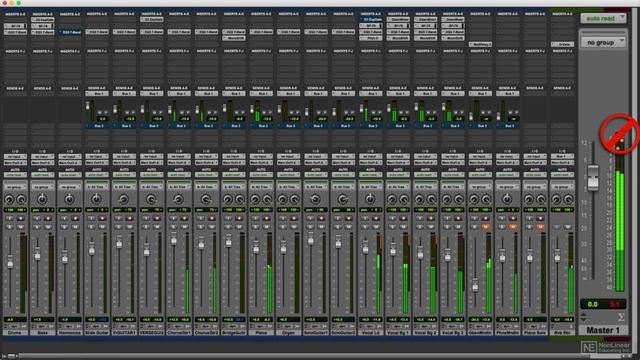Mute the Vocal Bg 2 track

pyautogui.click(x=431, y=226)
